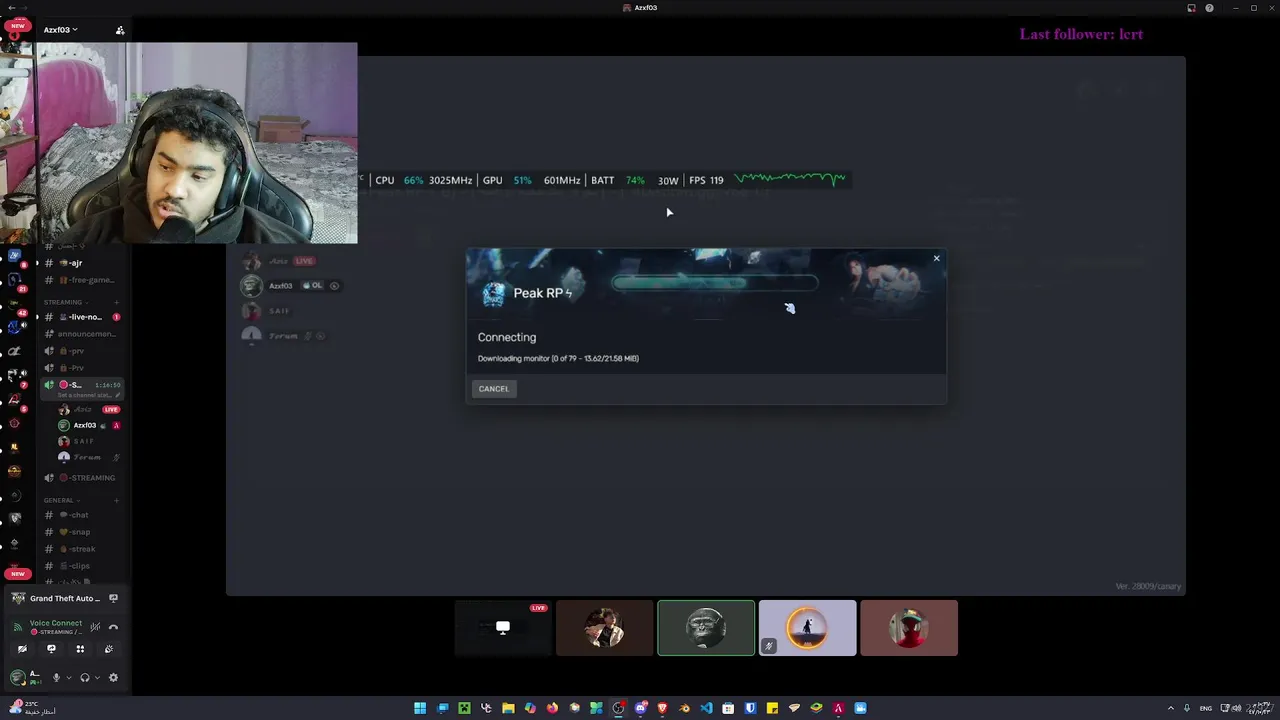Screen dimensions: 1280x720
Task: Click the Peak RP download progress bar
Action: (x=715, y=283)
